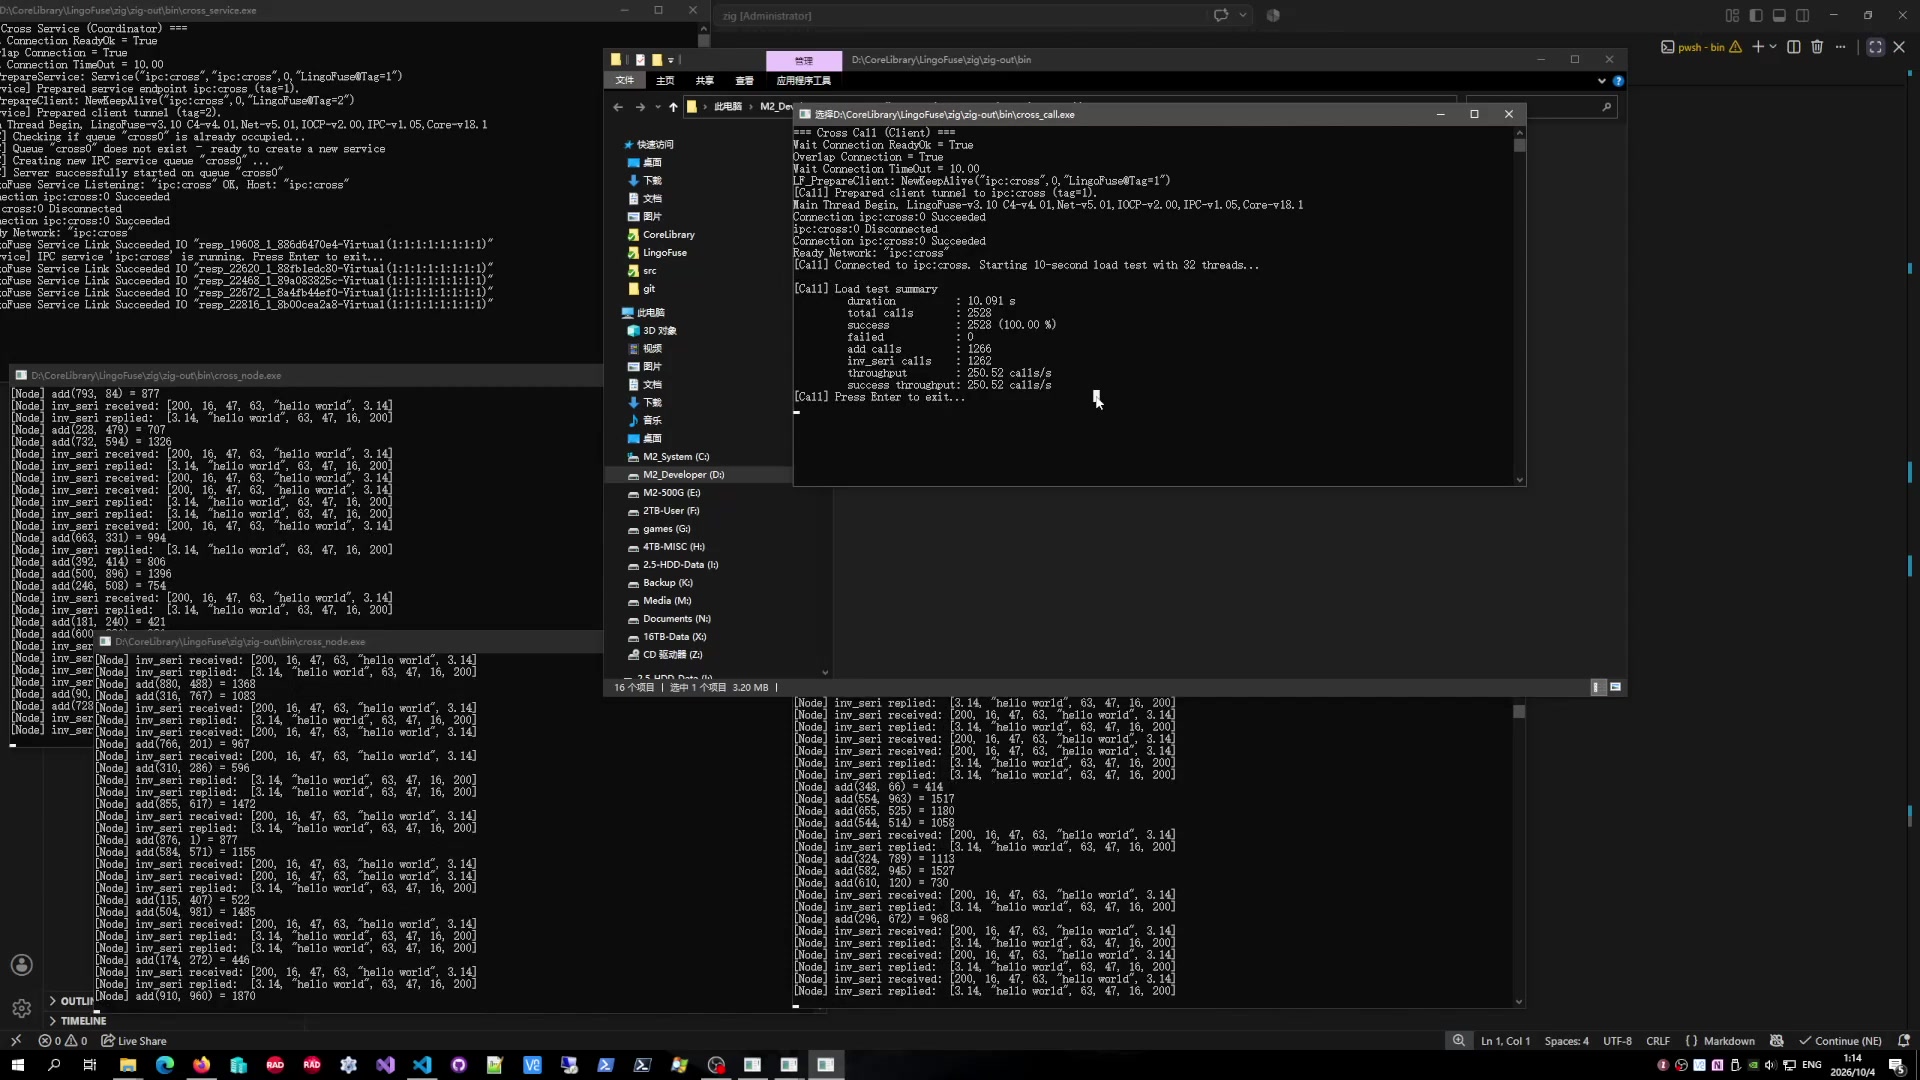Select the pwsh - bin terminal tab
The height and width of the screenshot is (1080, 1920).
point(1701,47)
